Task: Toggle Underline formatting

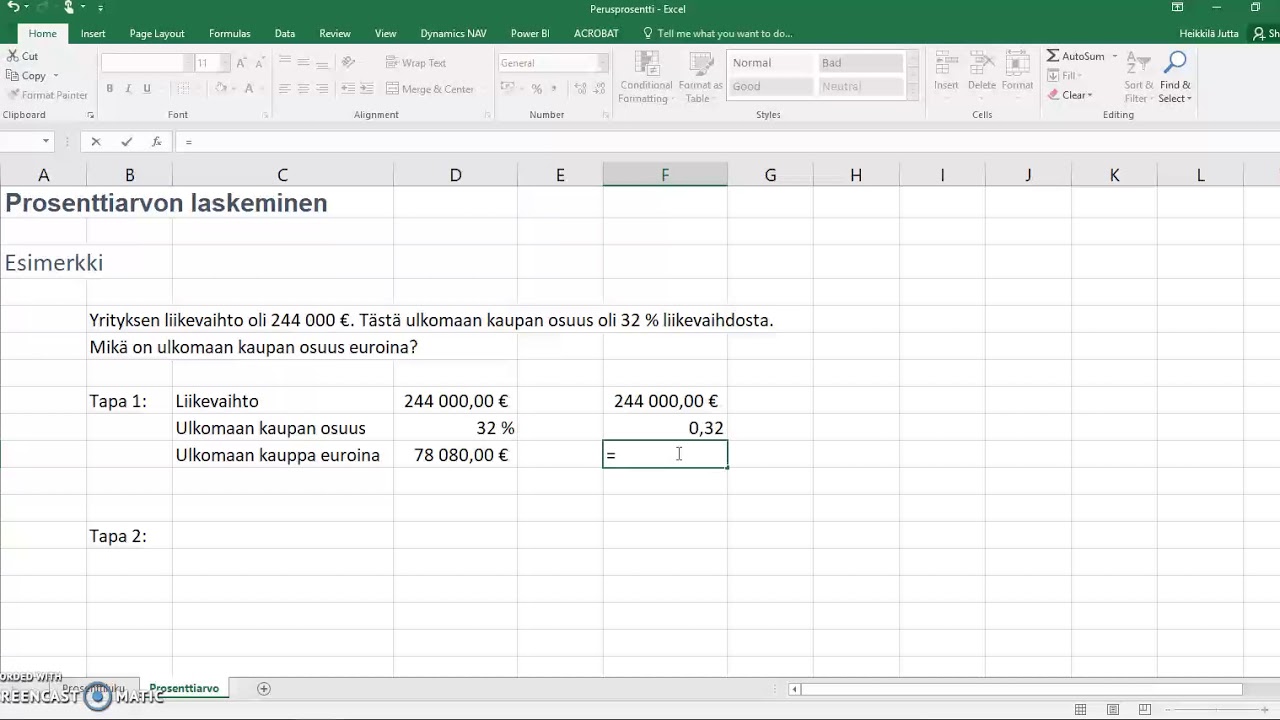Action: click(147, 89)
